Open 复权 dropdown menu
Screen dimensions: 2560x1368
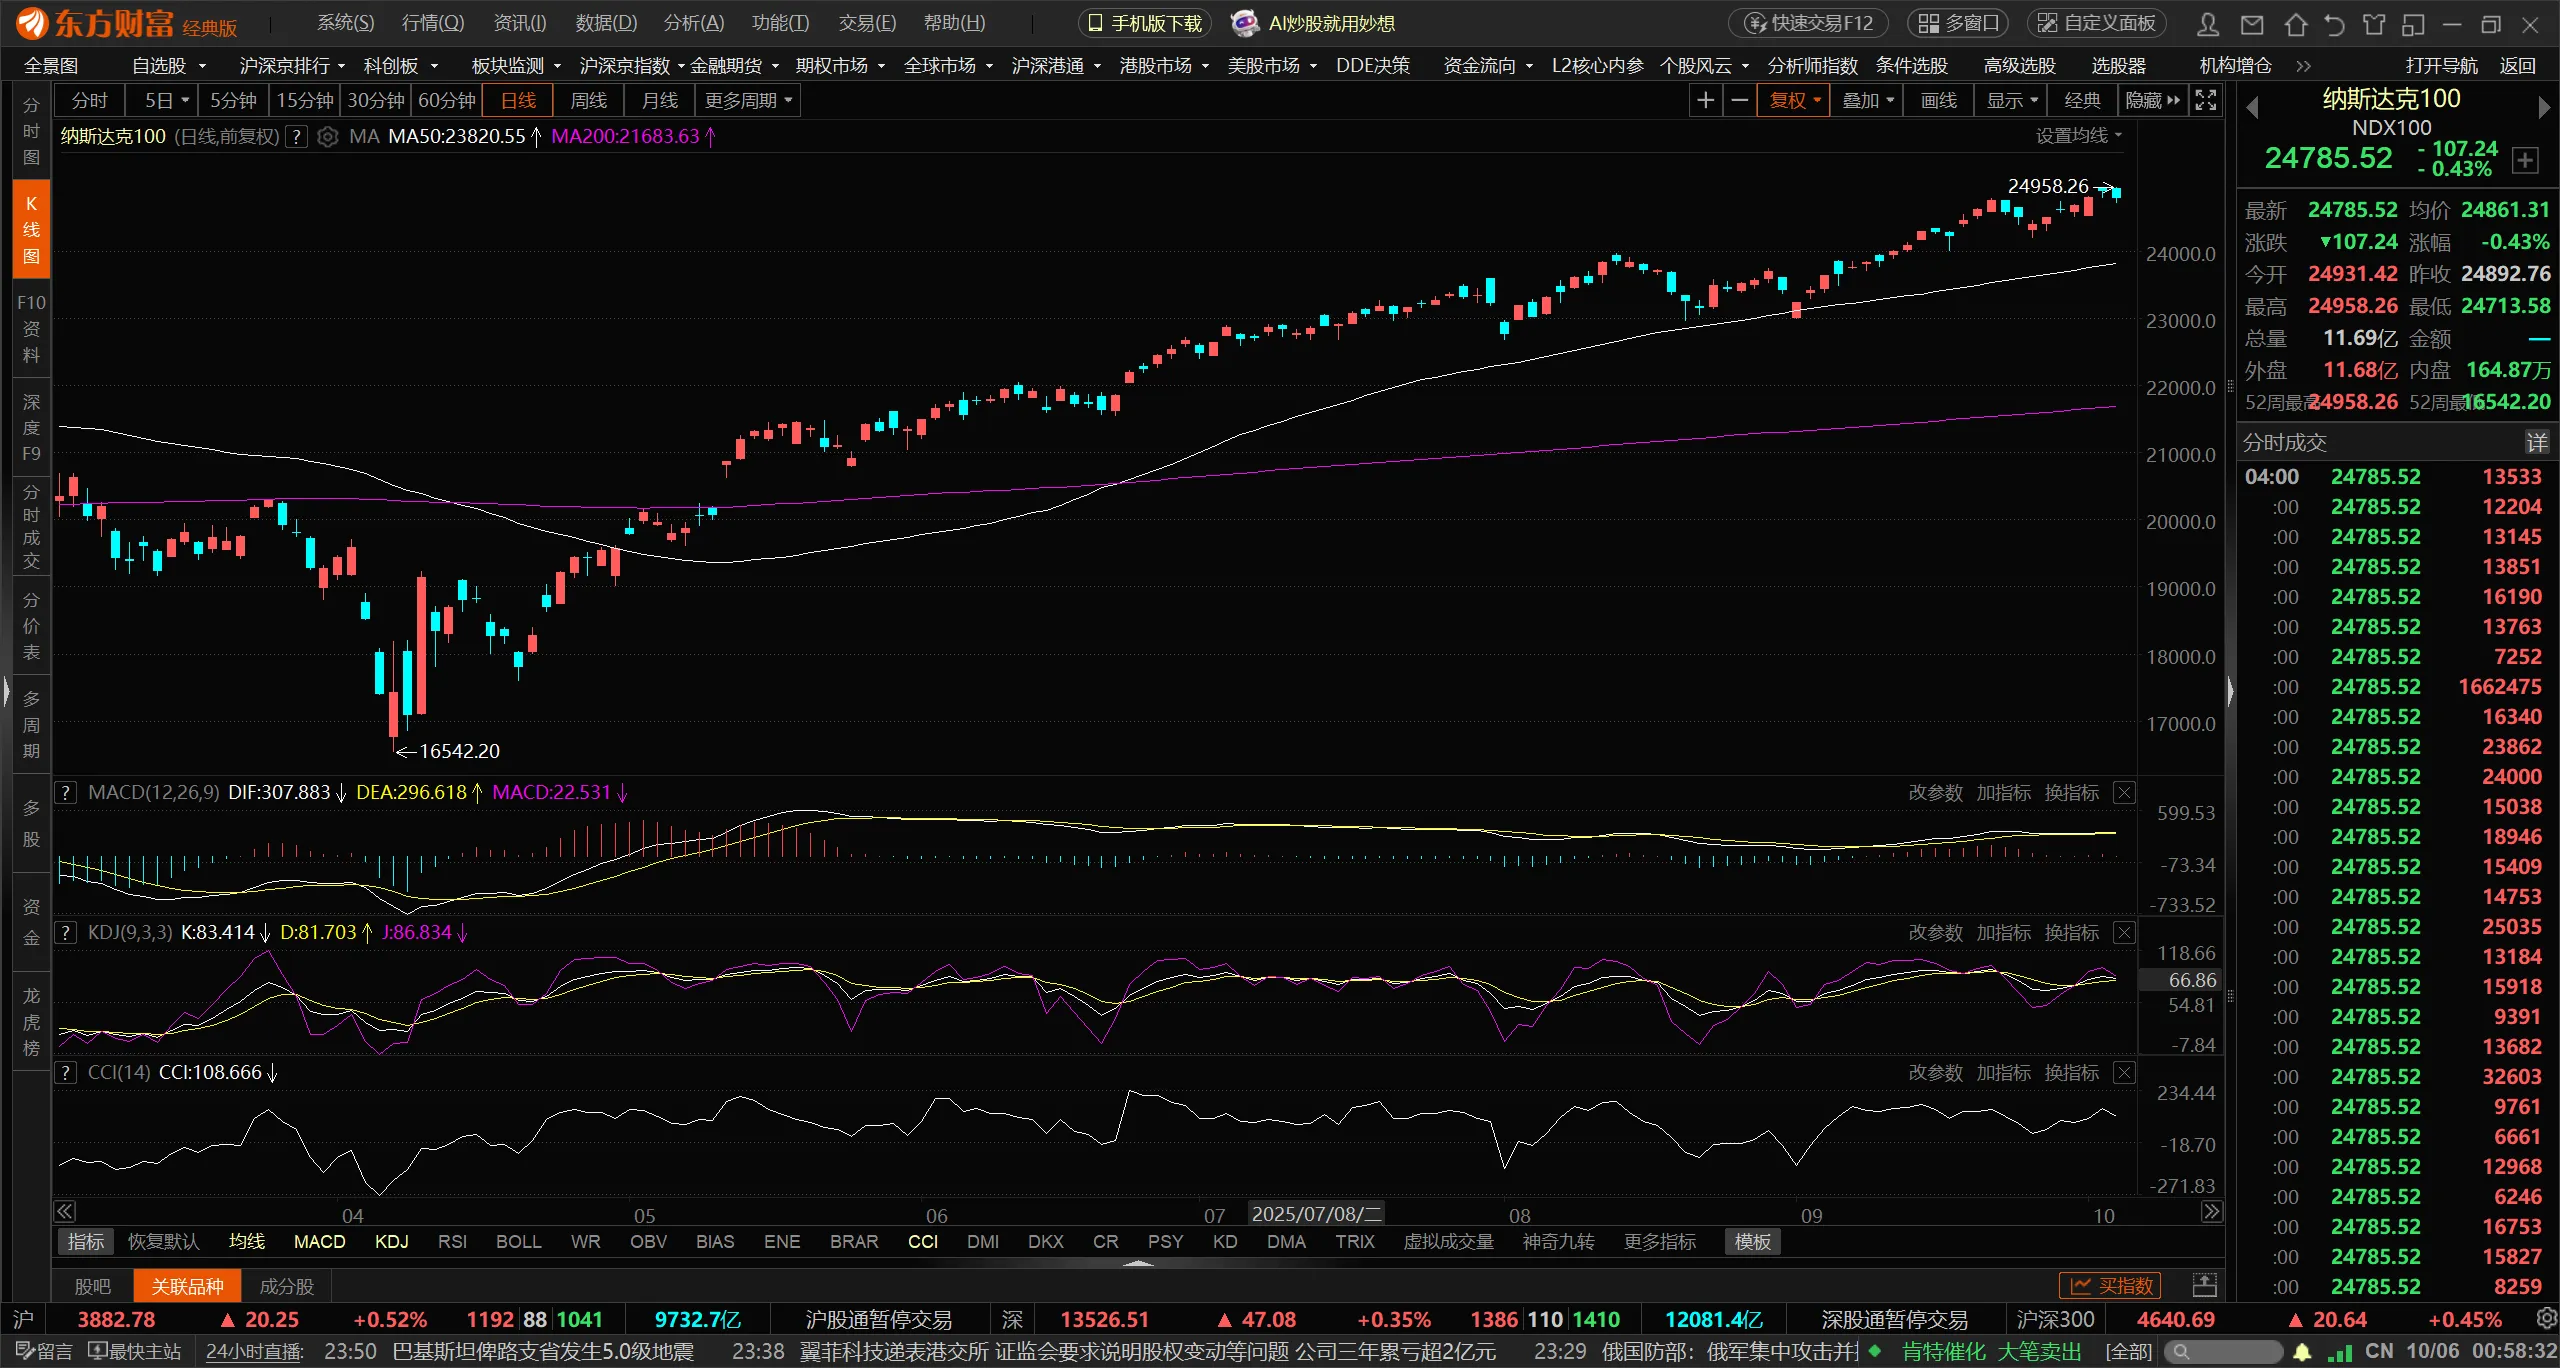1795,100
